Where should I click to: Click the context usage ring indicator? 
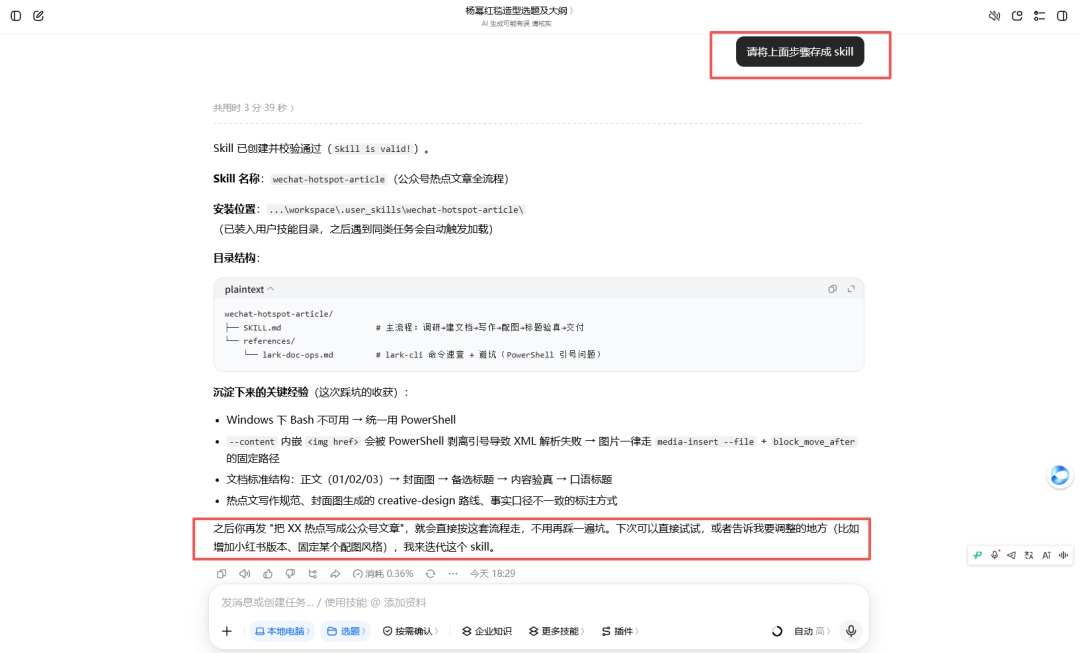[x=777, y=631]
